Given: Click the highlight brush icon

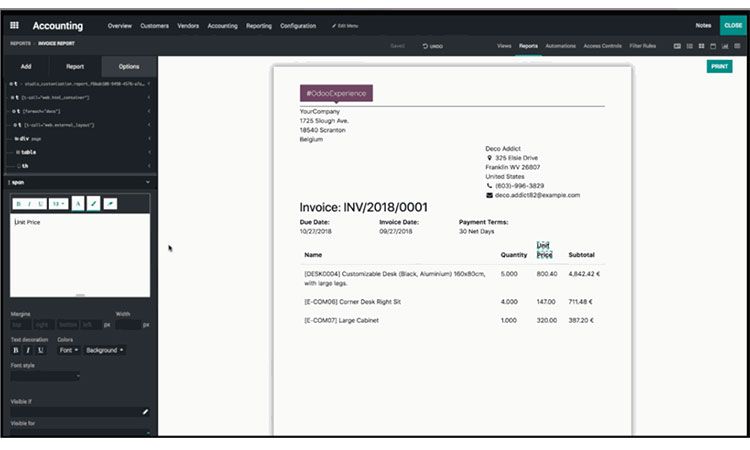Looking at the screenshot, I should click(94, 204).
